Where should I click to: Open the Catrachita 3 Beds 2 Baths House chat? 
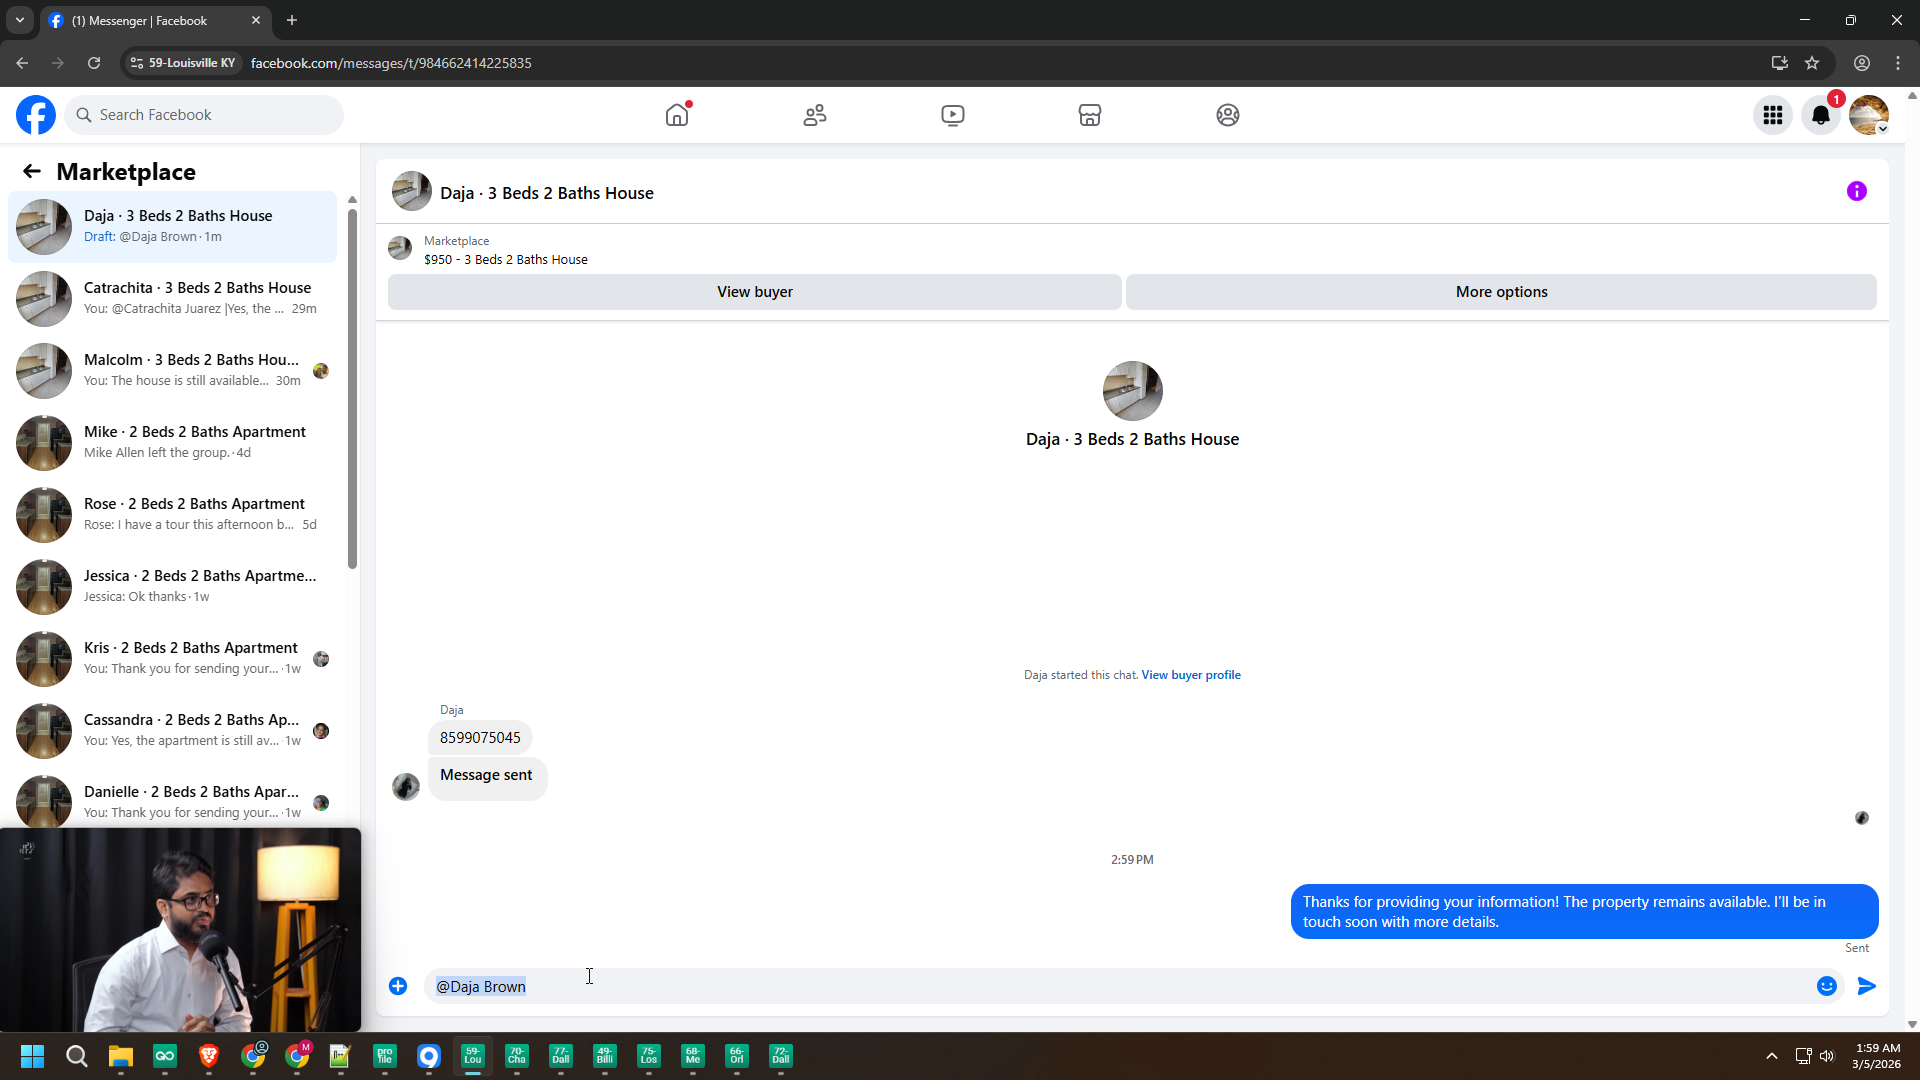click(x=173, y=299)
